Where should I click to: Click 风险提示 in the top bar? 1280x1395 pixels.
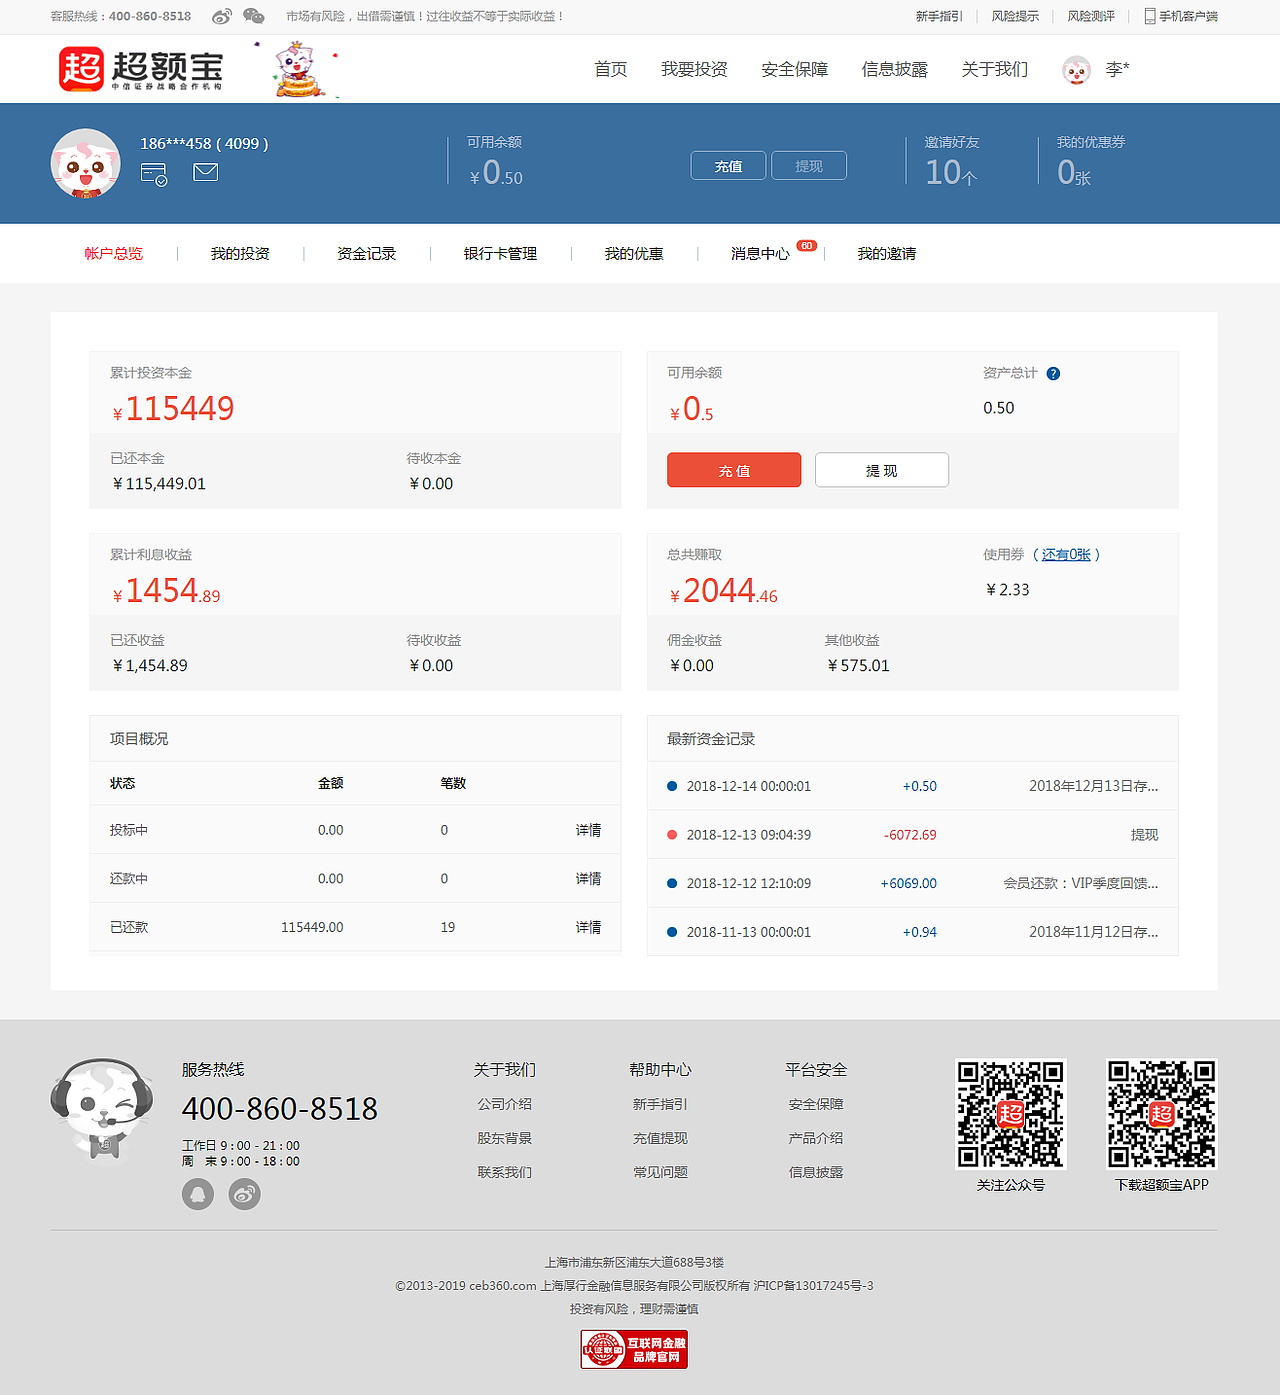pyautogui.click(x=1015, y=16)
